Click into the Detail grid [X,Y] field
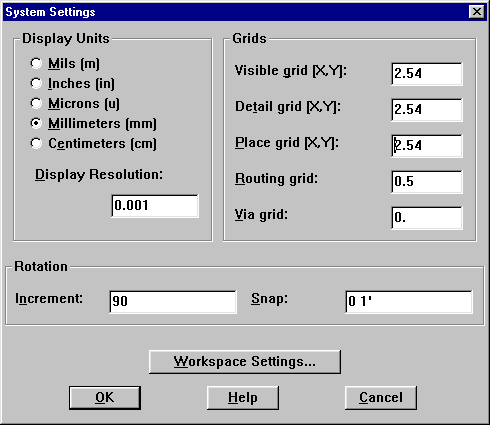The width and height of the screenshot is (490, 425). point(427,110)
